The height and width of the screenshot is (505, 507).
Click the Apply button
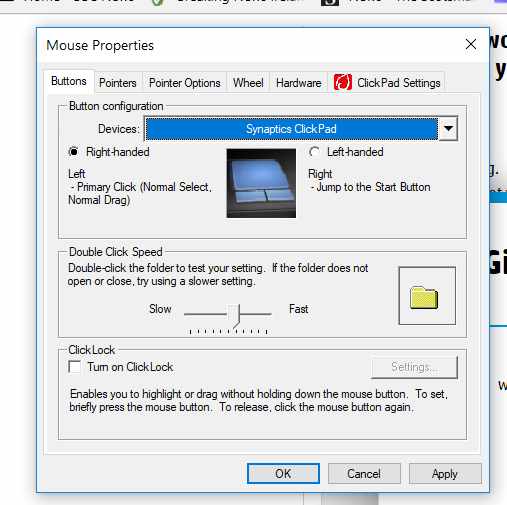445,473
